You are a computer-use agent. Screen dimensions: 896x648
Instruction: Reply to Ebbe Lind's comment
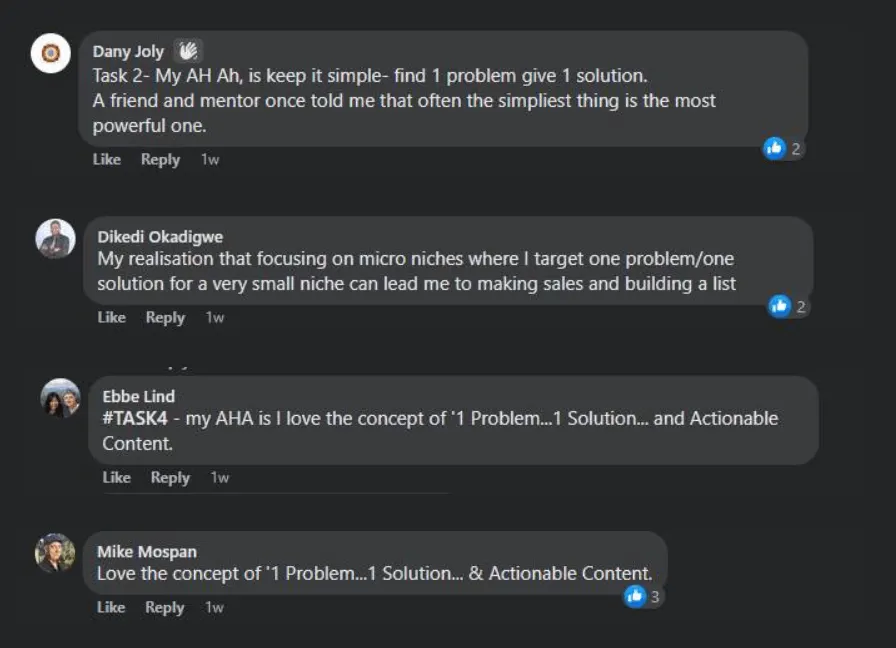[170, 477]
